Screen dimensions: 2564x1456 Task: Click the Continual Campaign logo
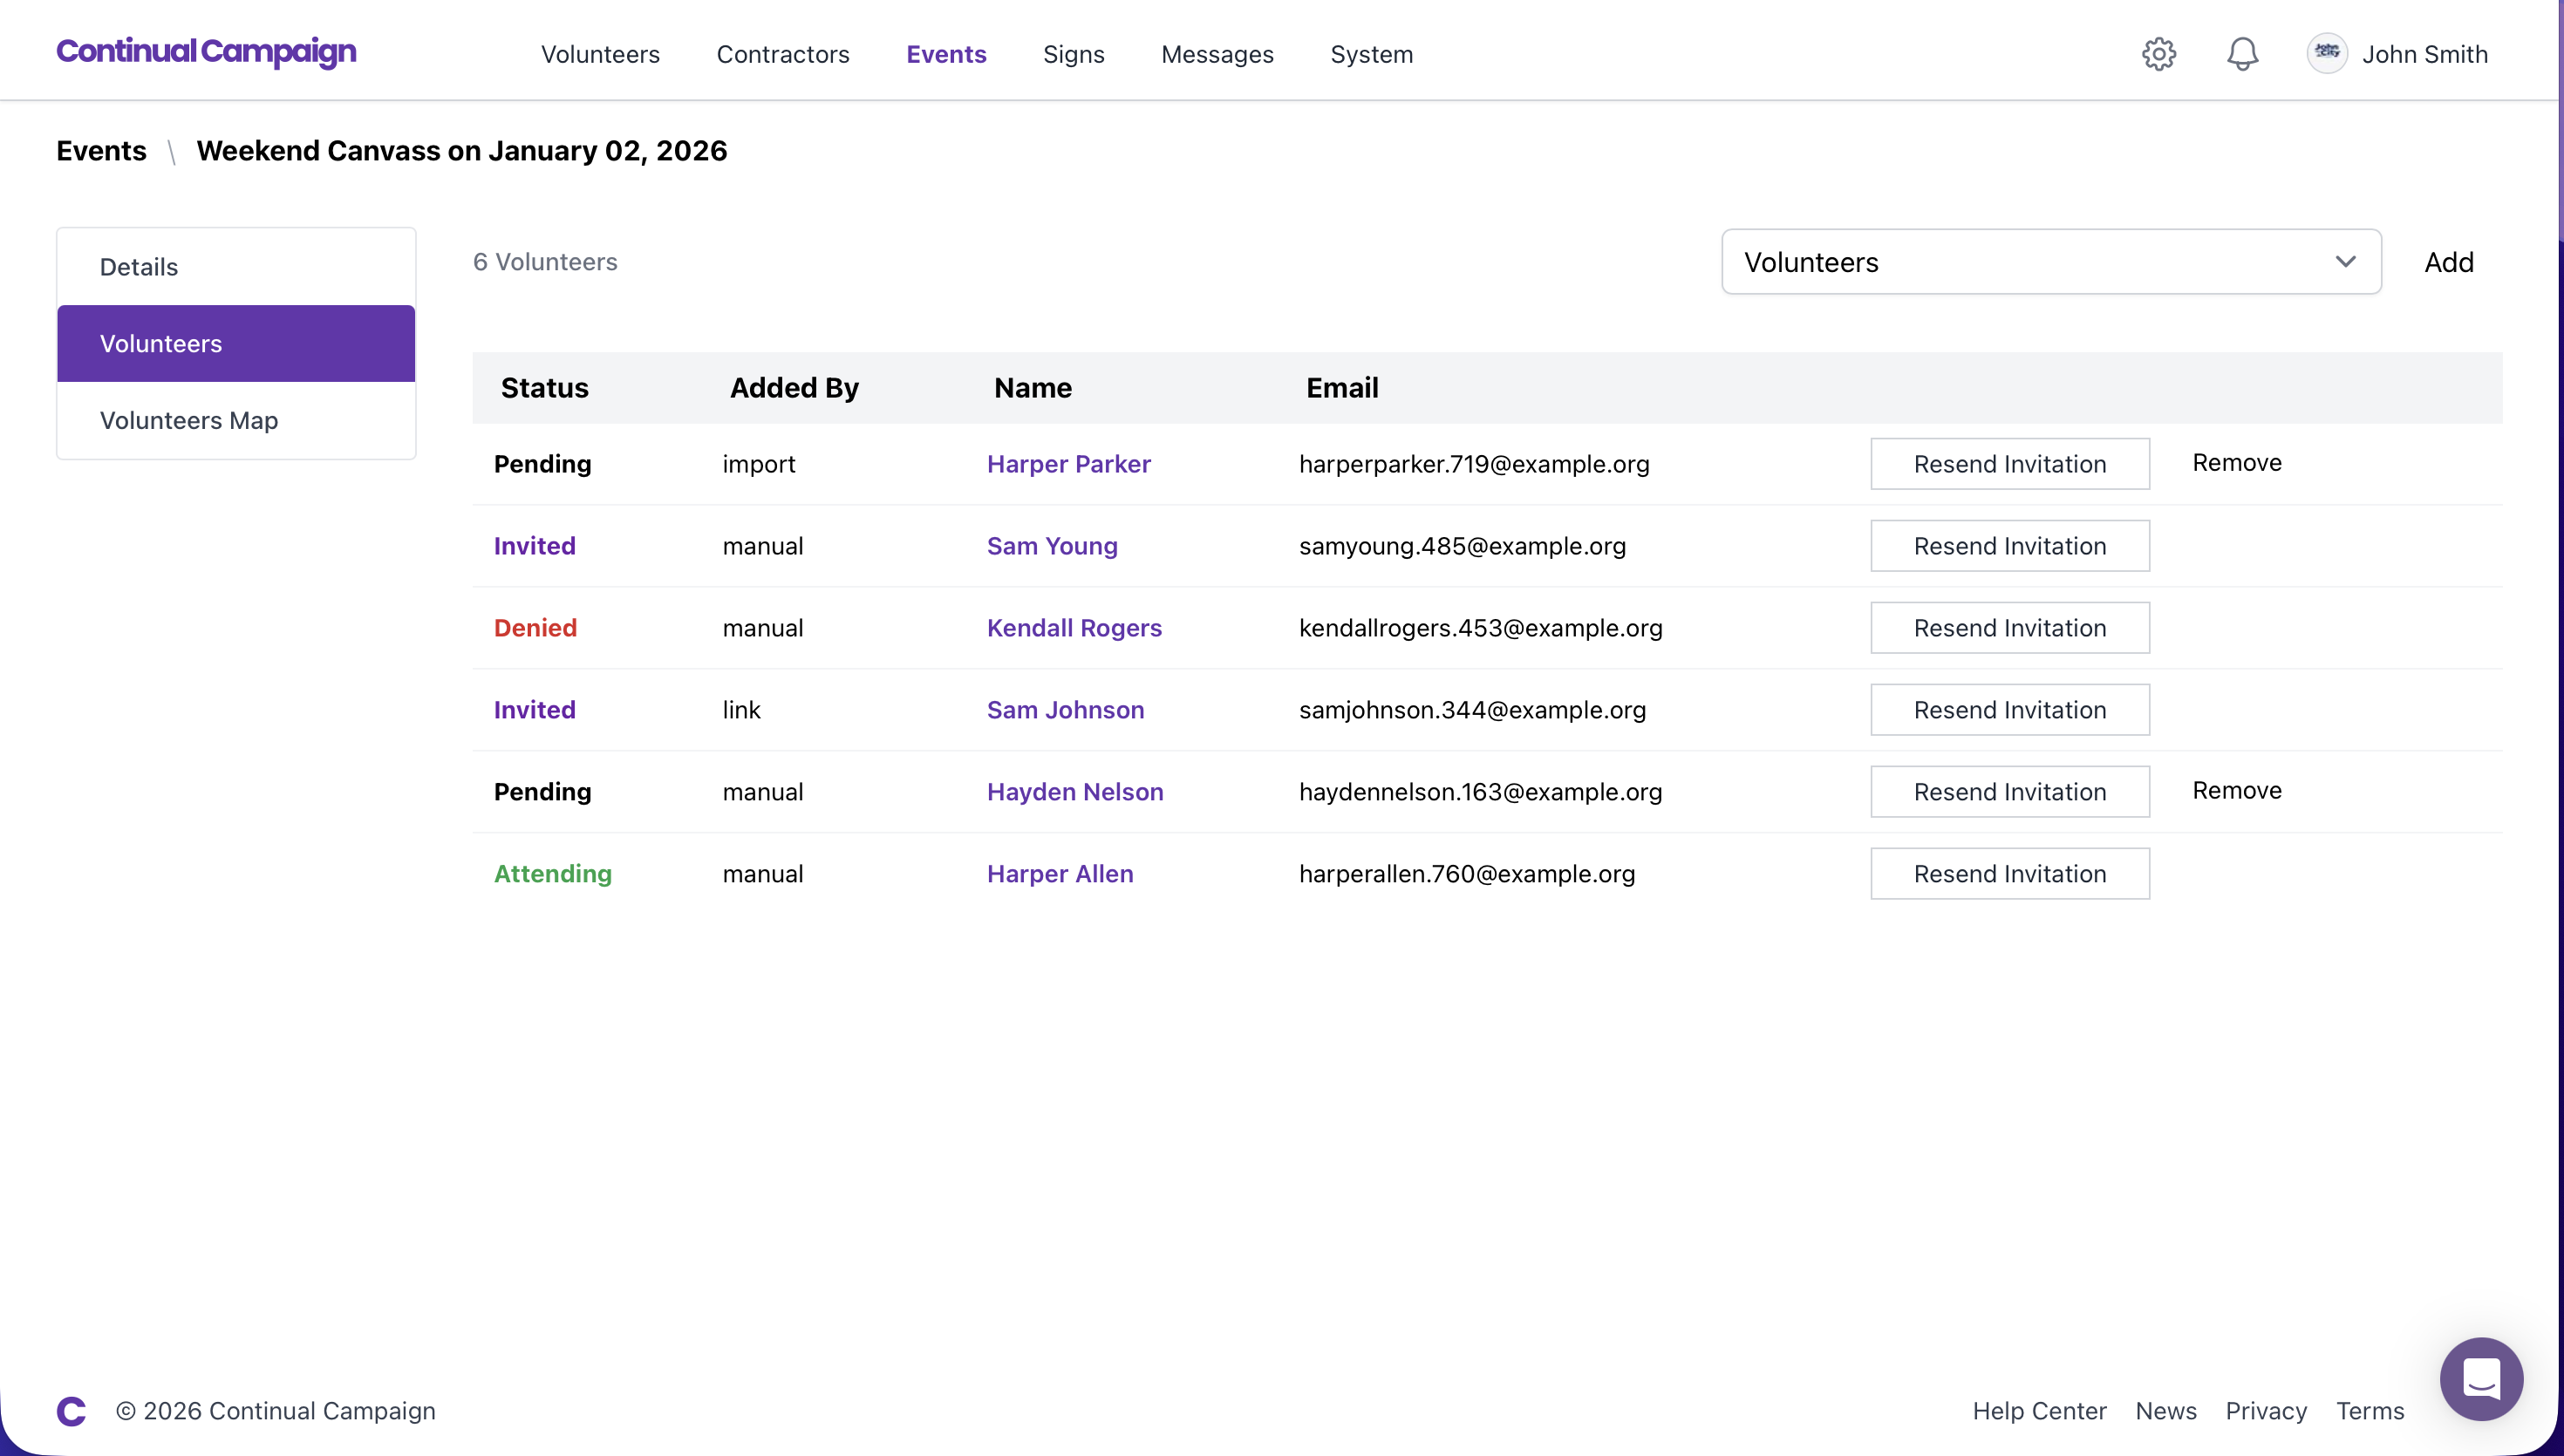click(x=206, y=52)
